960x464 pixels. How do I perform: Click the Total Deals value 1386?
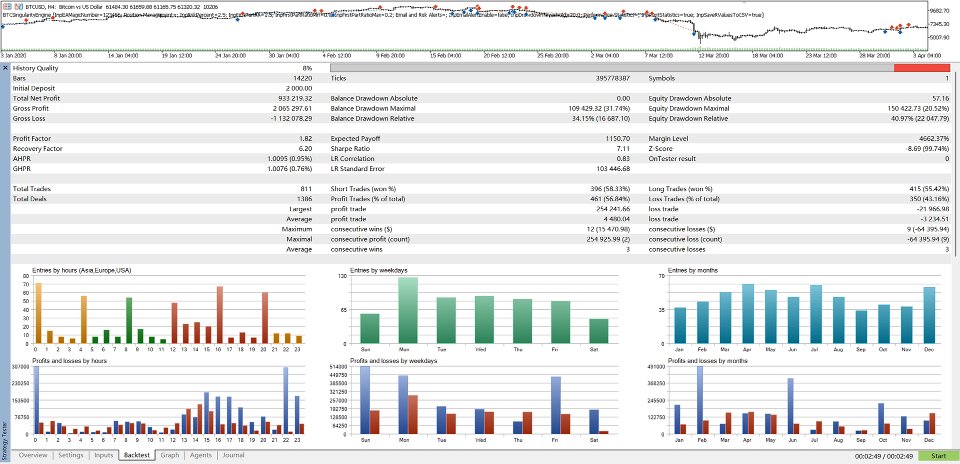[x=305, y=198]
